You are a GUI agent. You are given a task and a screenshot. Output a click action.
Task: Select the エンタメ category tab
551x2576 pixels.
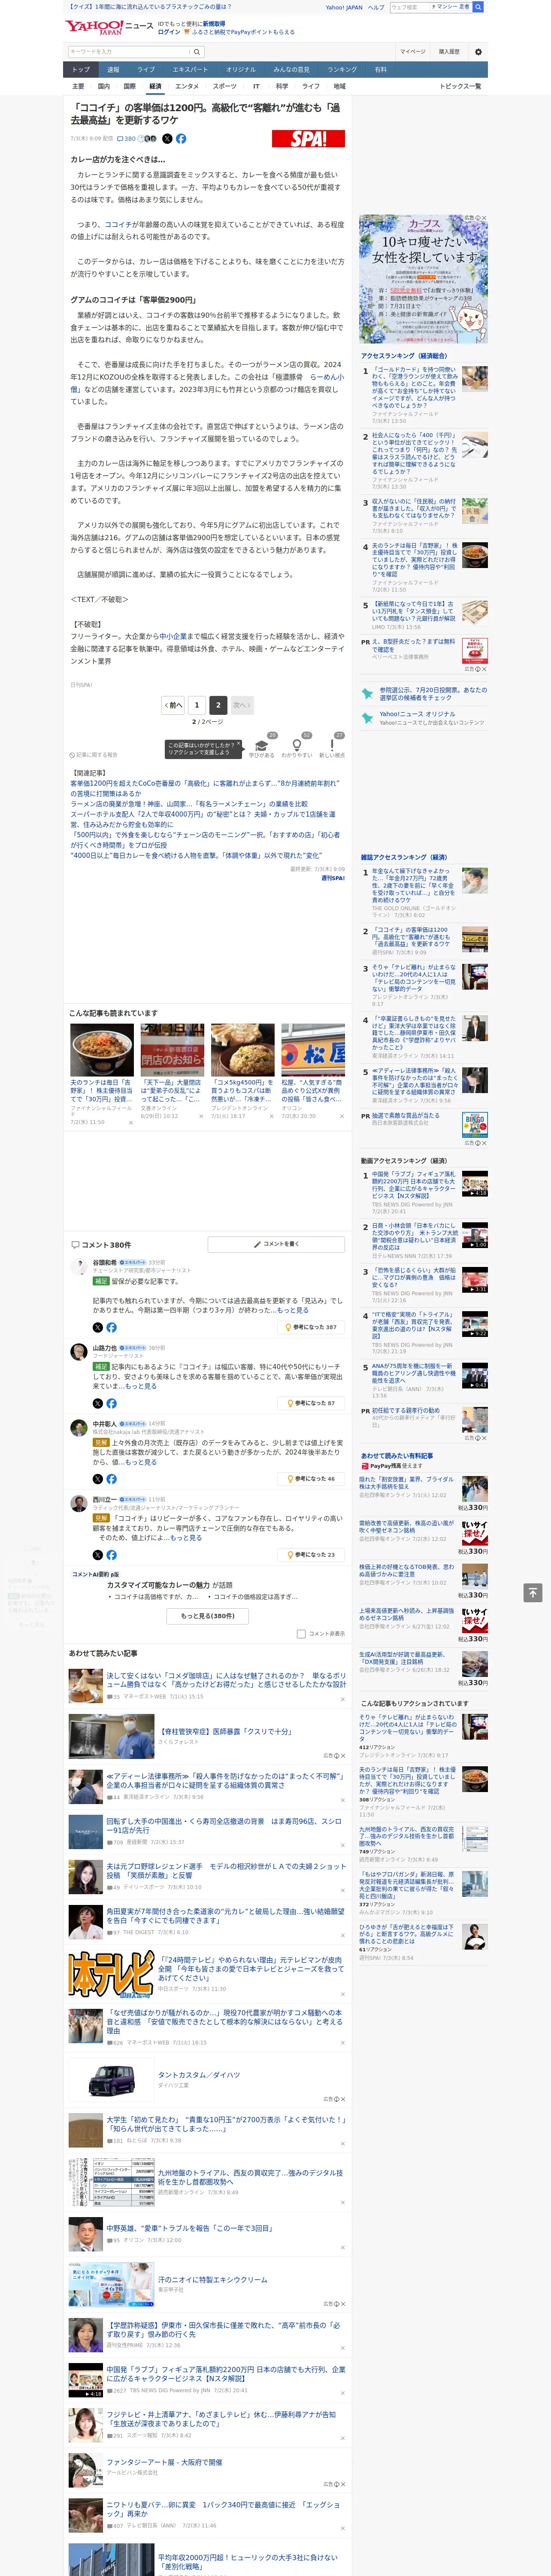[x=187, y=87]
